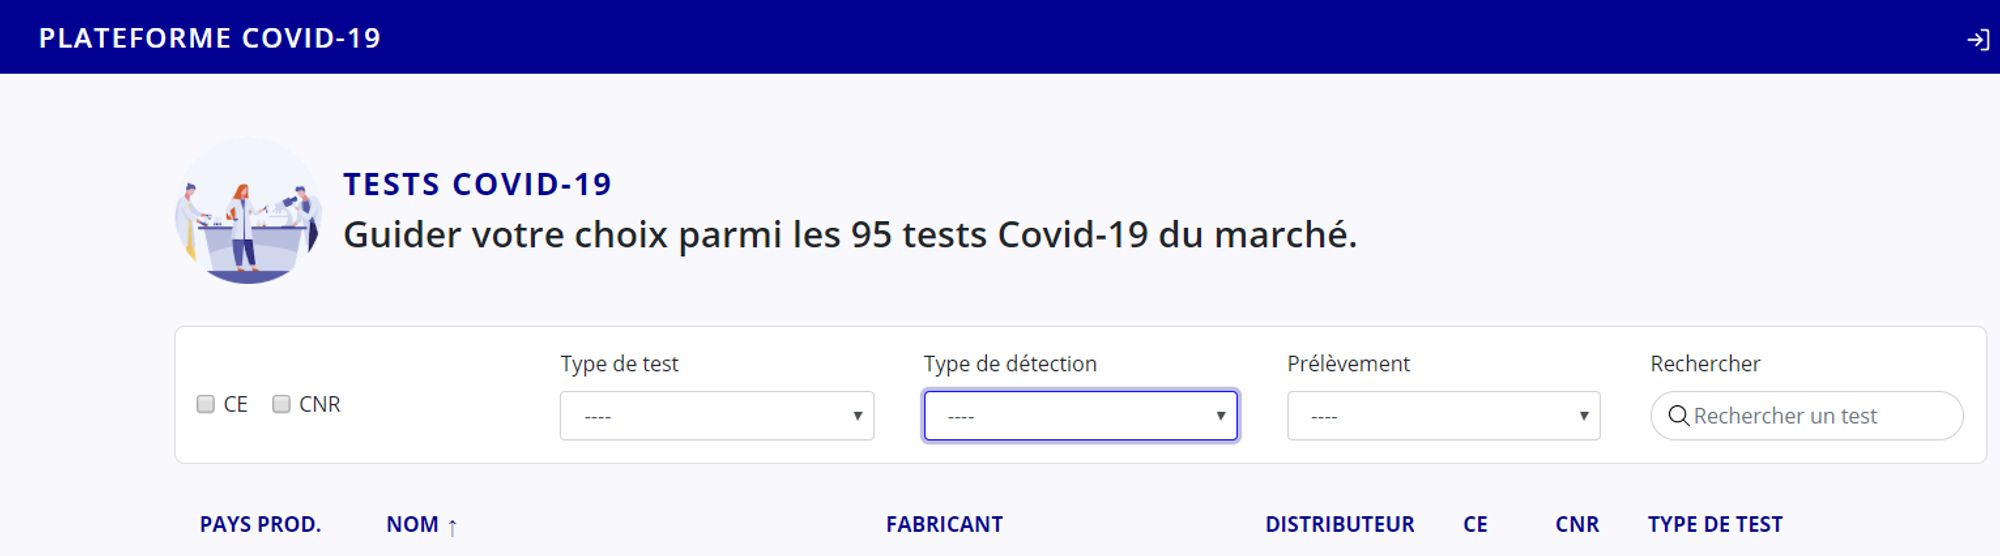Sort table by NOM column header

tap(412, 525)
